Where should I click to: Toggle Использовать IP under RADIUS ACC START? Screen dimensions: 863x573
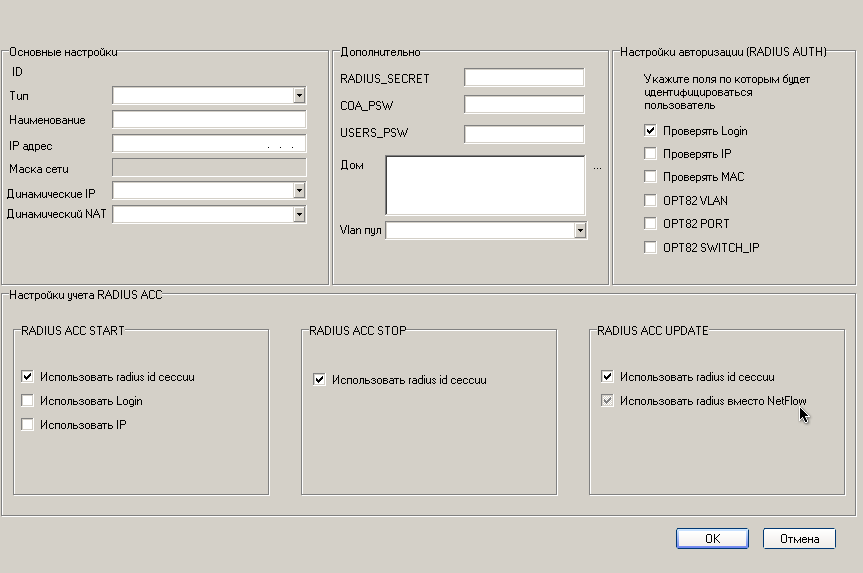pyautogui.click(x=27, y=424)
